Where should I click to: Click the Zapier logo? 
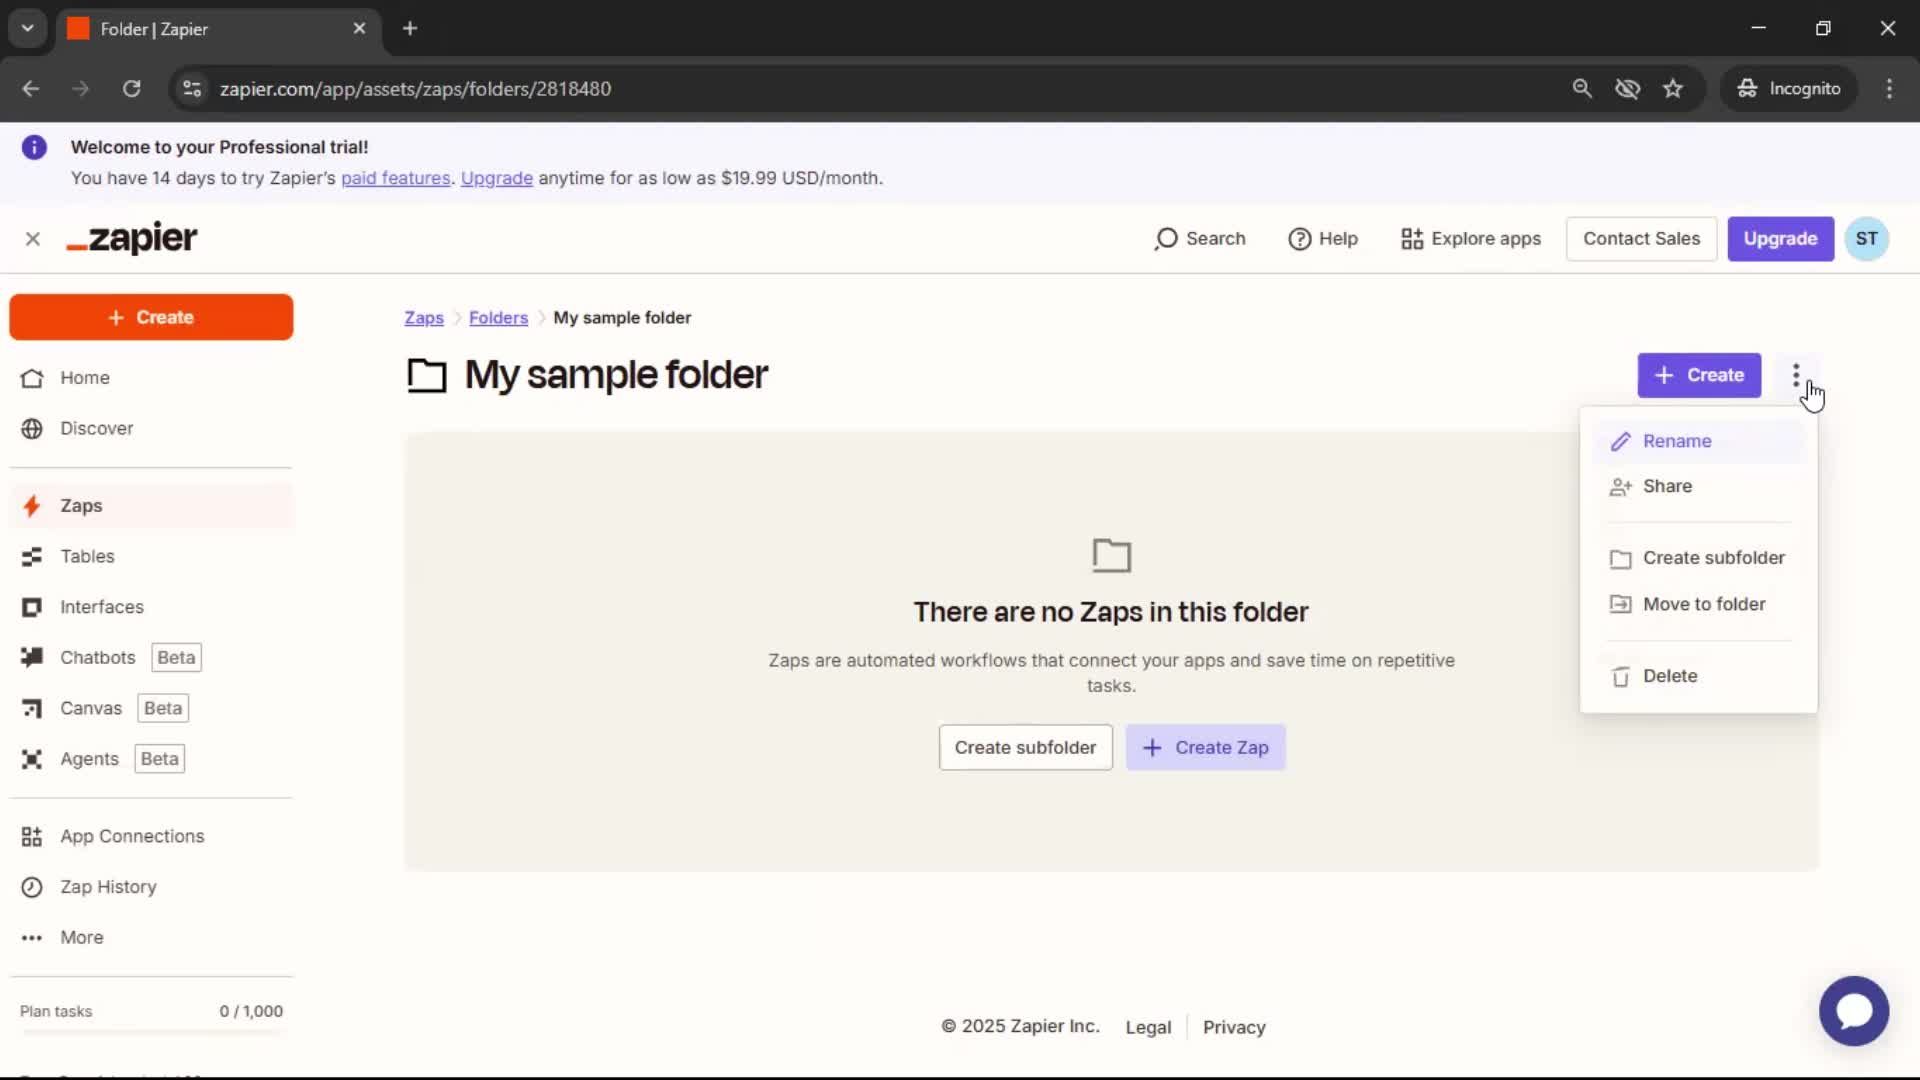[132, 238]
